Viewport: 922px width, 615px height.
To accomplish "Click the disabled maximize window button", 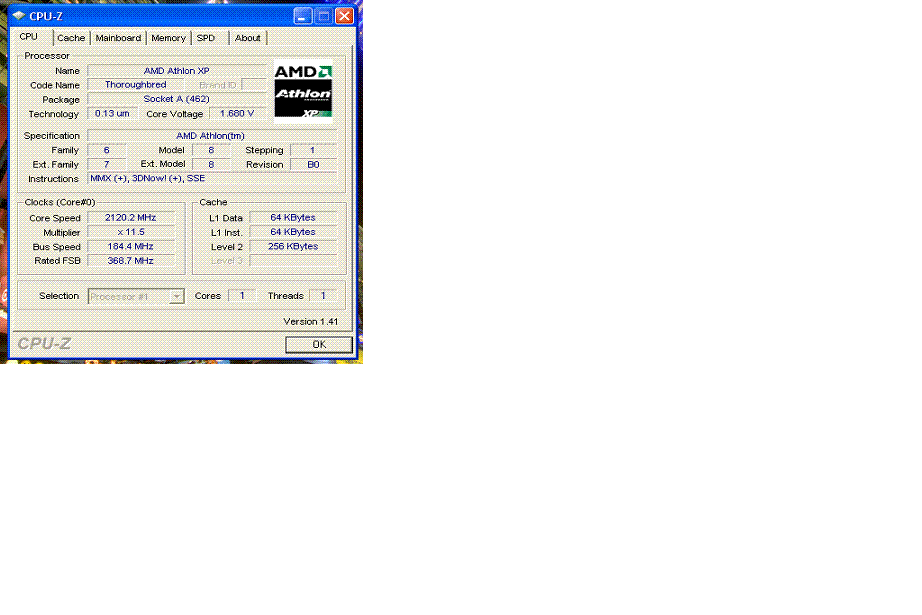I will tap(323, 16).
